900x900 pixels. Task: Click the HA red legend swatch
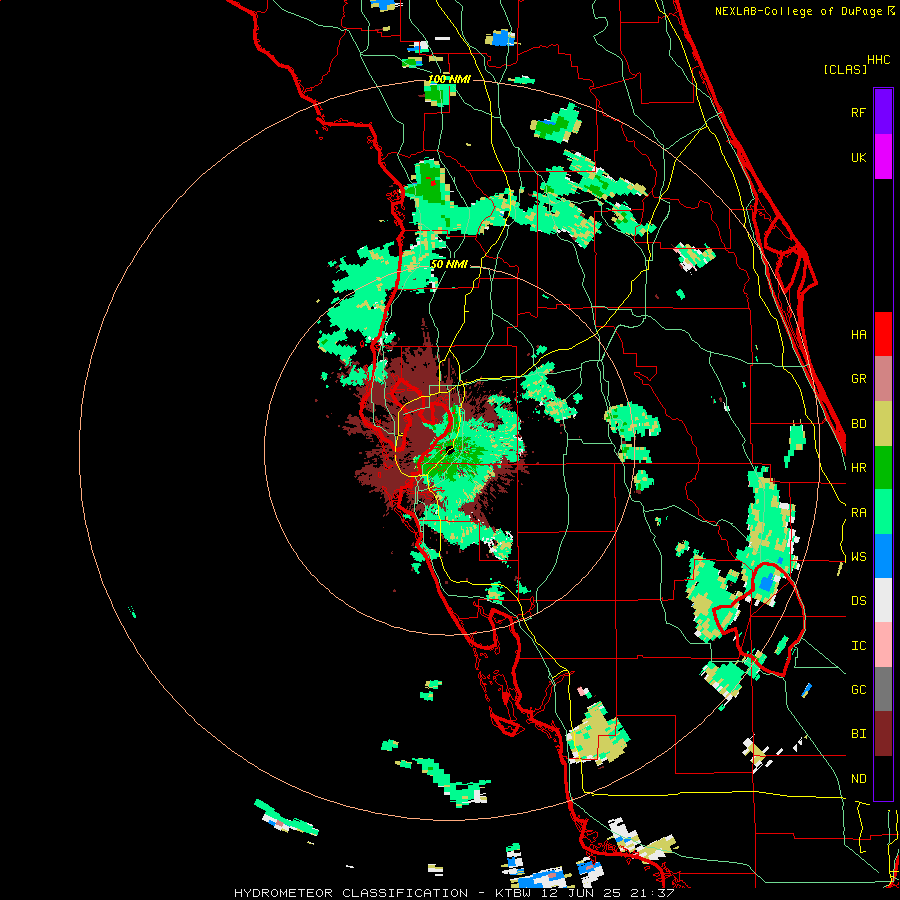(883, 334)
